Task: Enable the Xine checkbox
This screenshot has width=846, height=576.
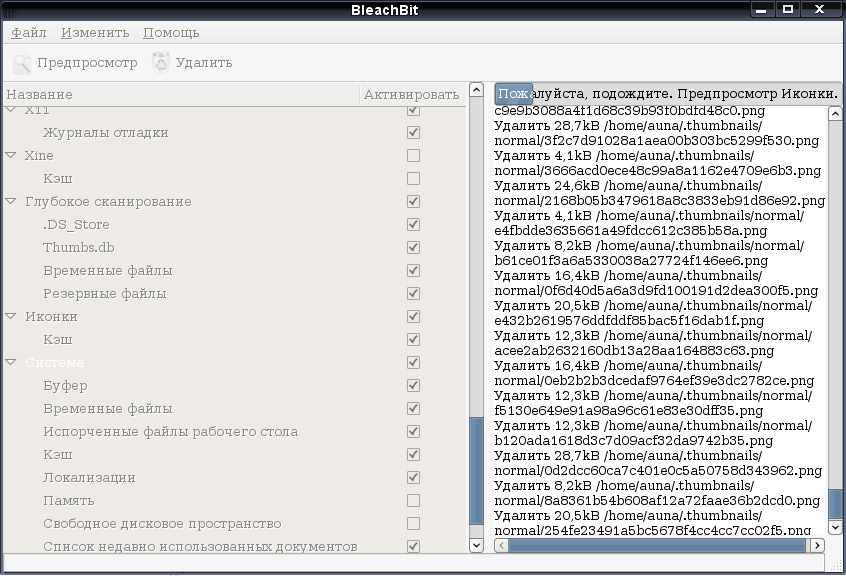Action: [413, 156]
